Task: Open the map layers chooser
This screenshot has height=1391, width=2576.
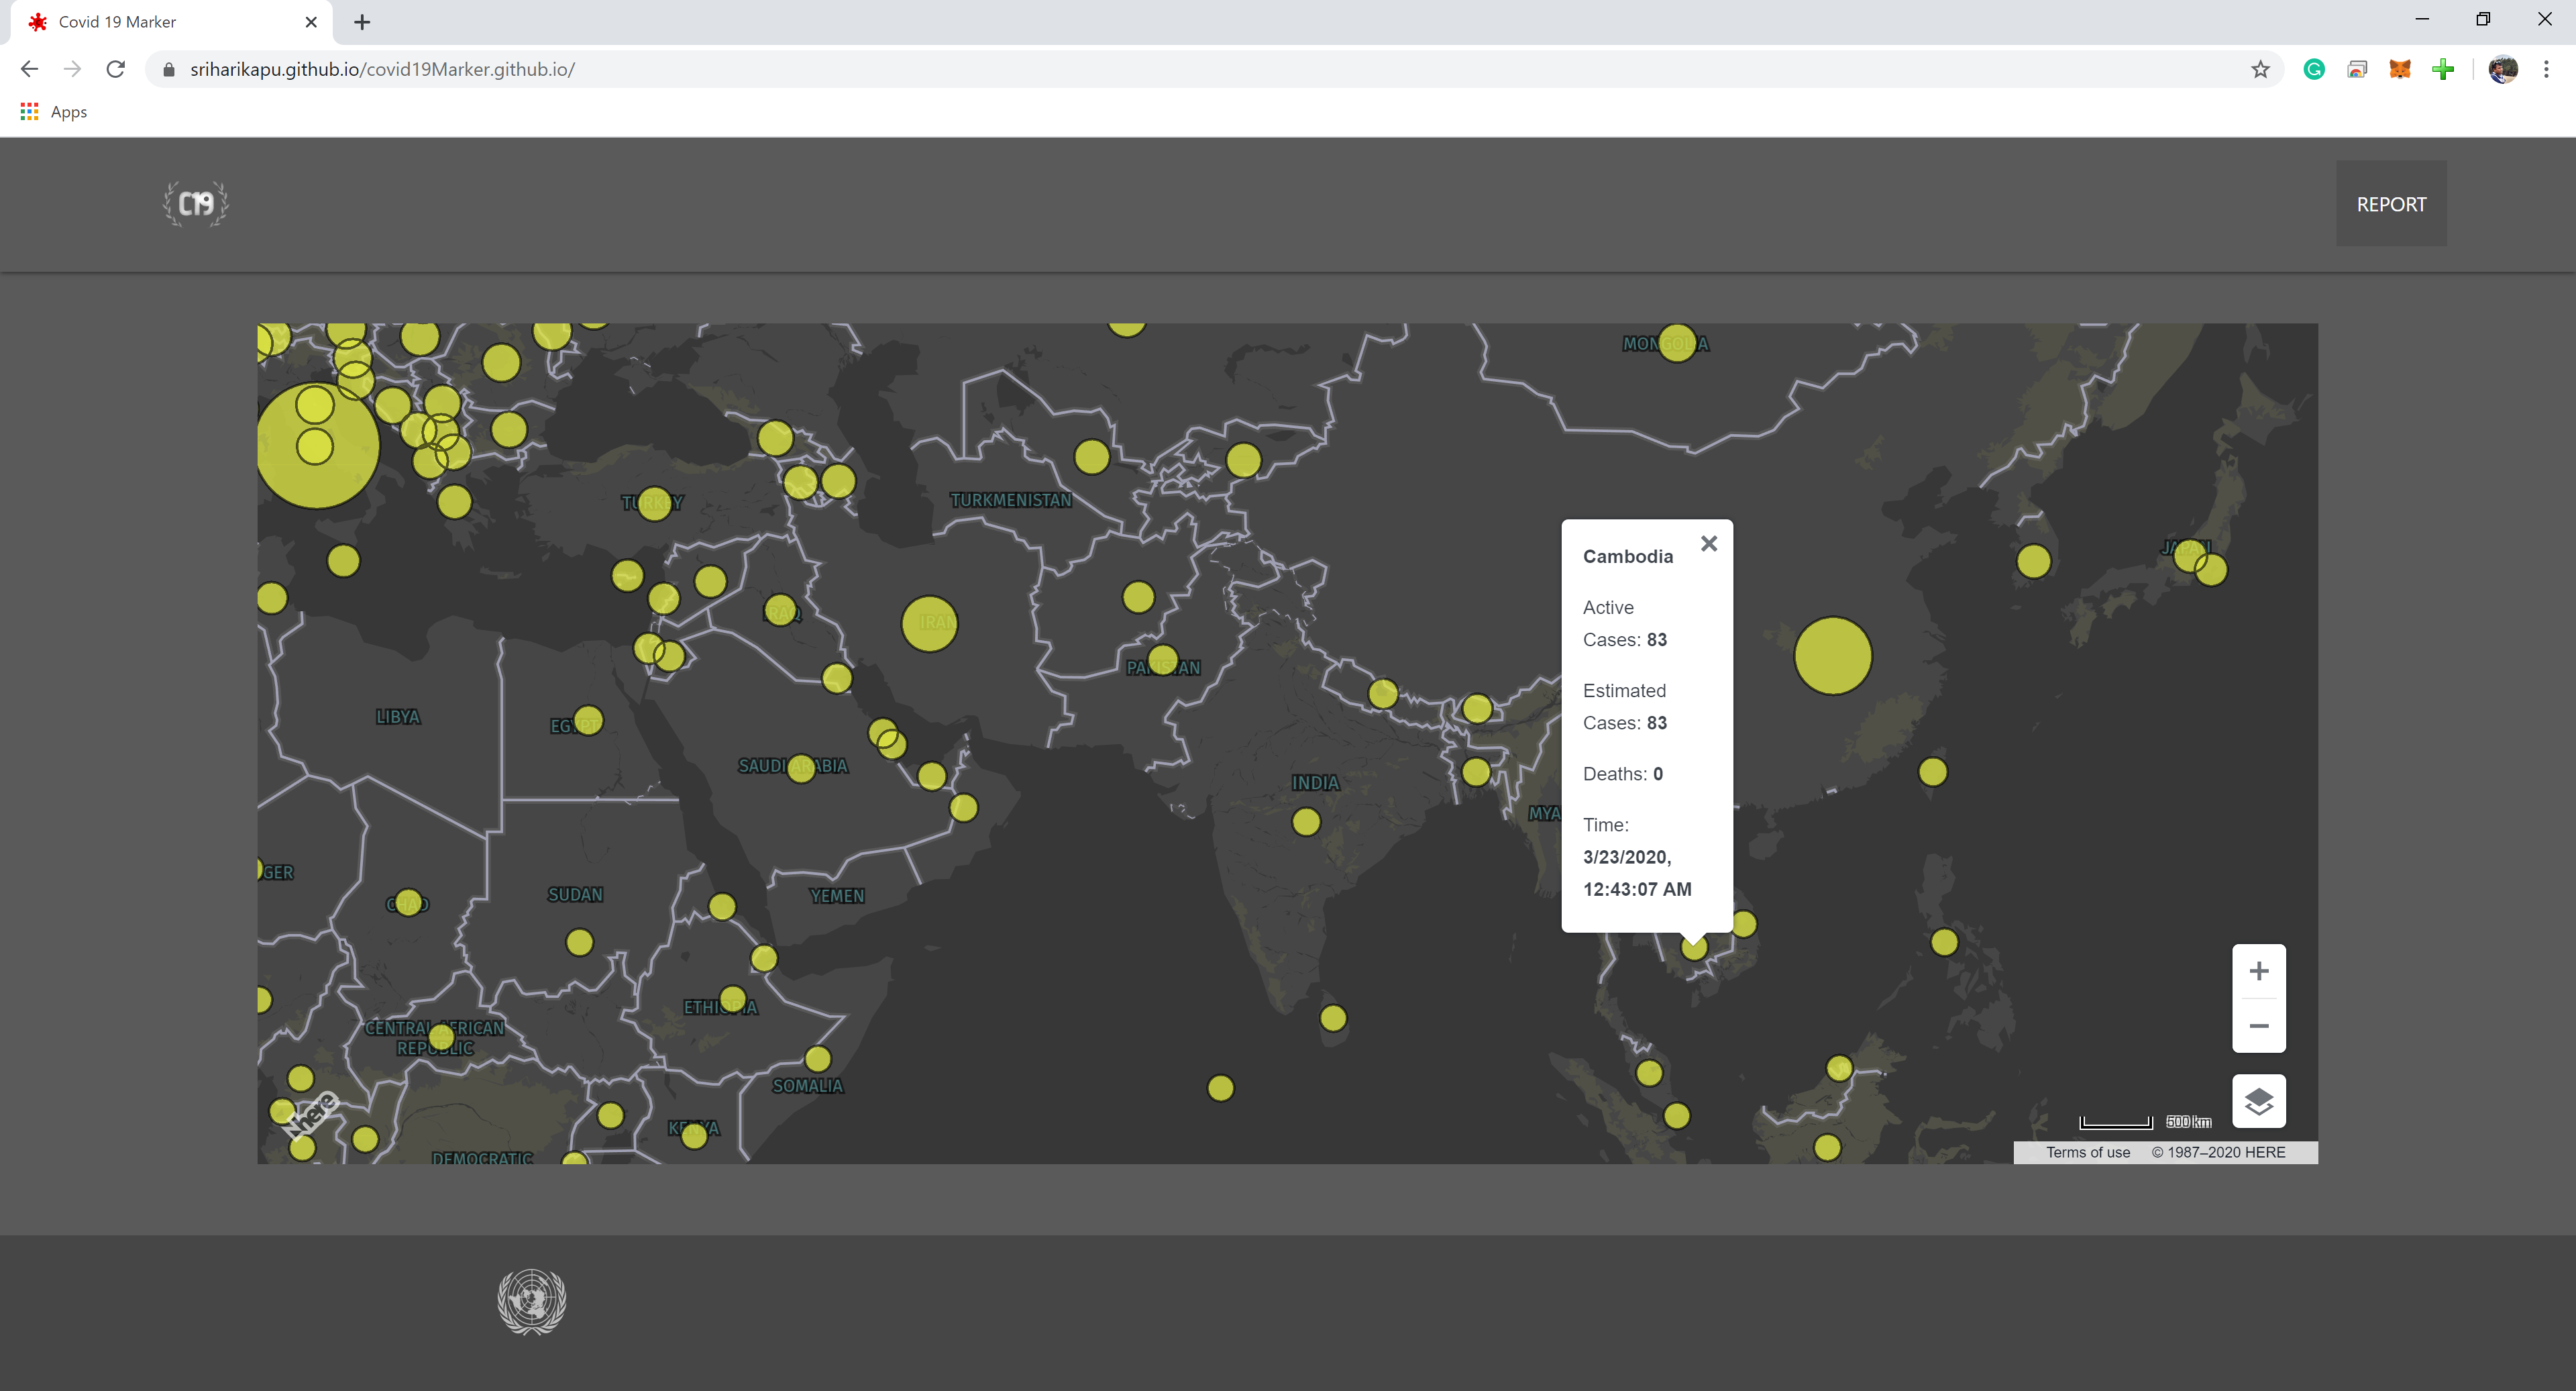Action: 2258,1101
